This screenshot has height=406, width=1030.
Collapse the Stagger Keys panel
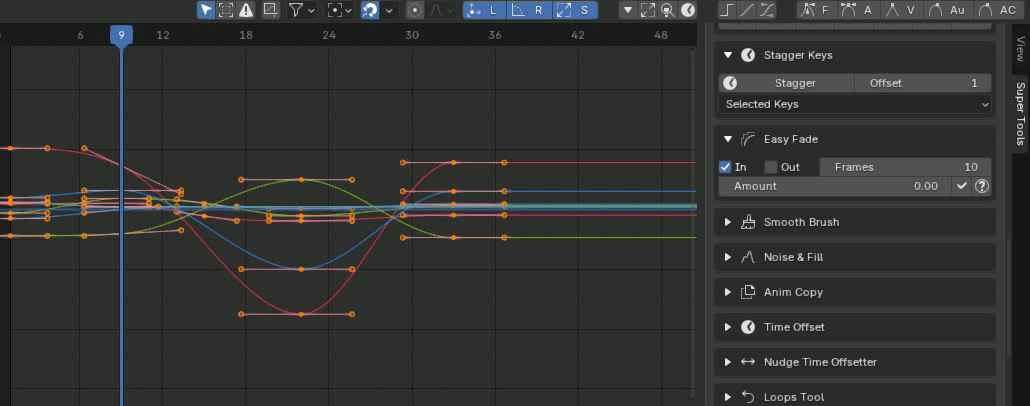pyautogui.click(x=727, y=55)
